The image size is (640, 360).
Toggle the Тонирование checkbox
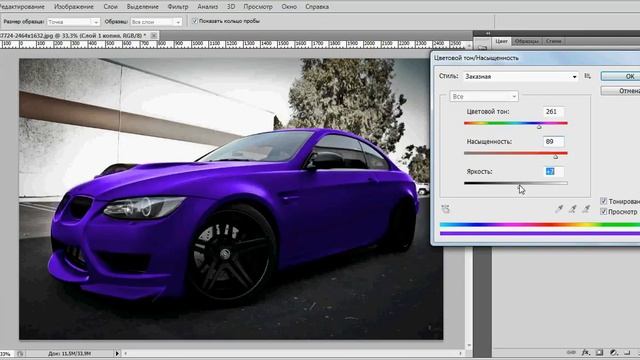point(603,201)
